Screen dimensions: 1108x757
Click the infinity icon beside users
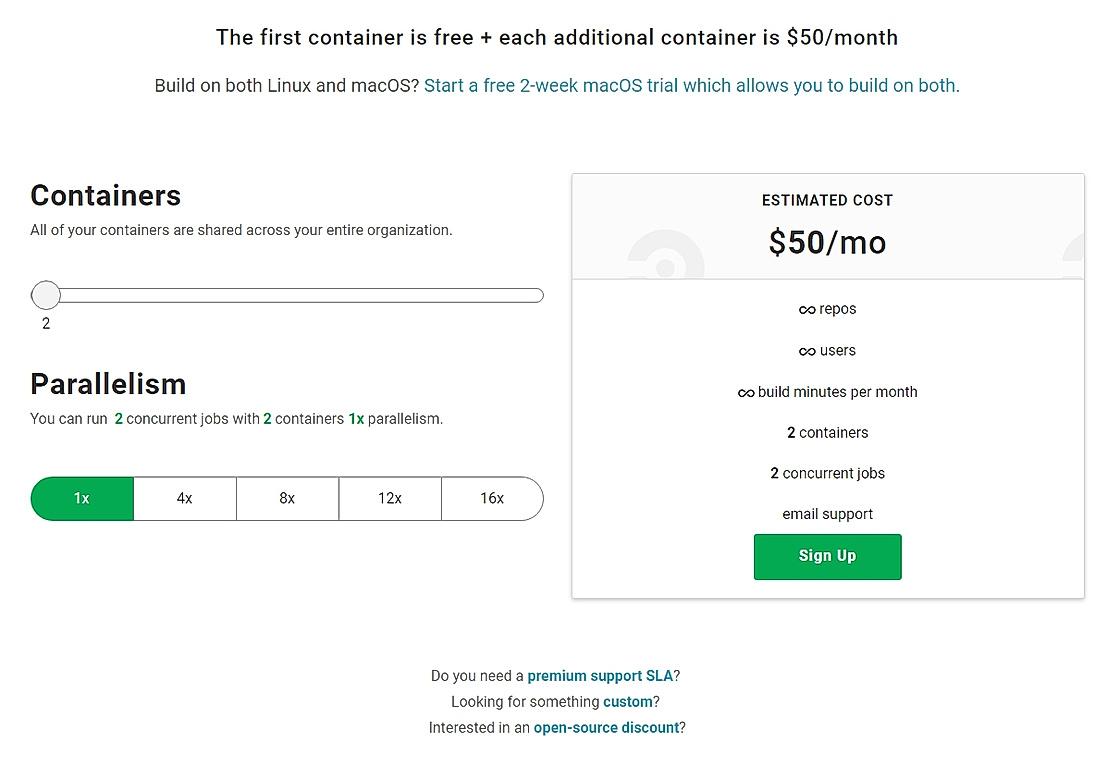pyautogui.click(x=807, y=351)
